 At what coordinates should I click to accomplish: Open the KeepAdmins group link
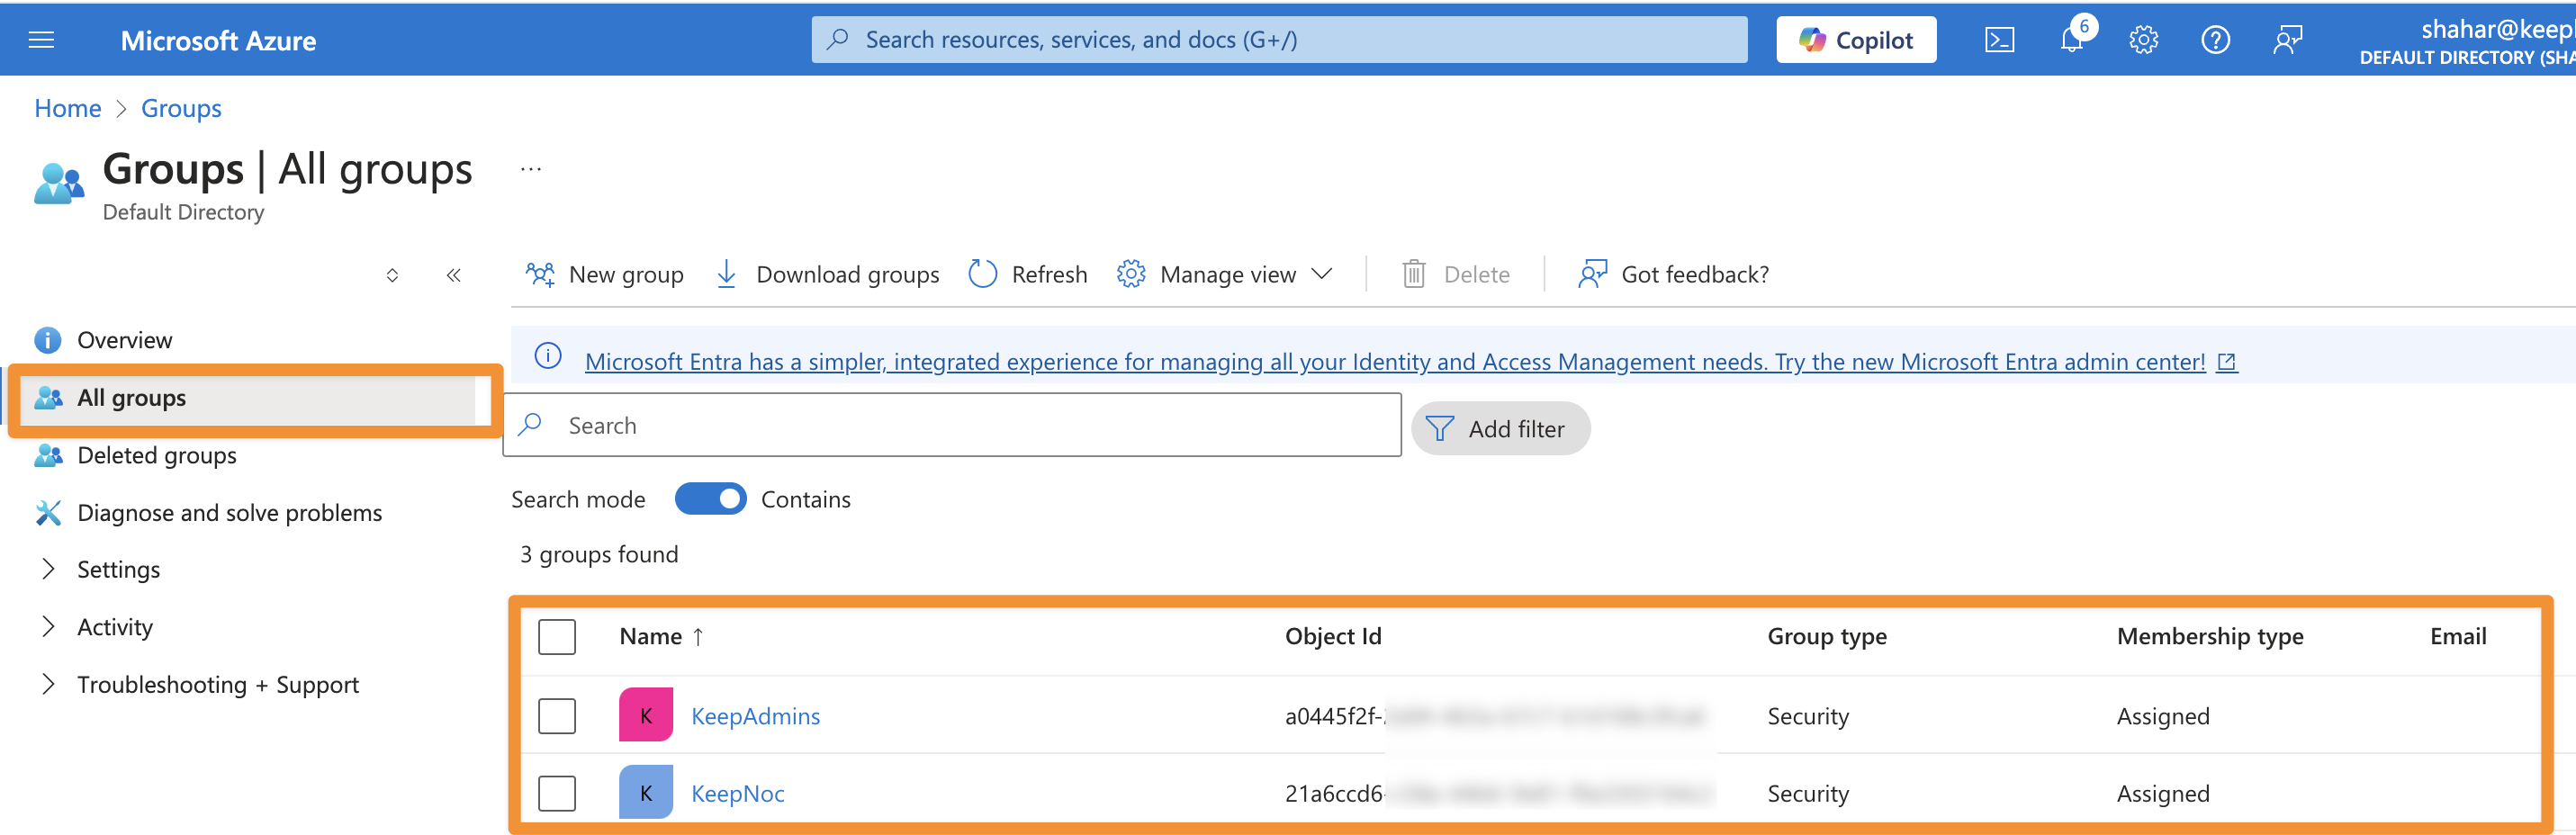755,716
